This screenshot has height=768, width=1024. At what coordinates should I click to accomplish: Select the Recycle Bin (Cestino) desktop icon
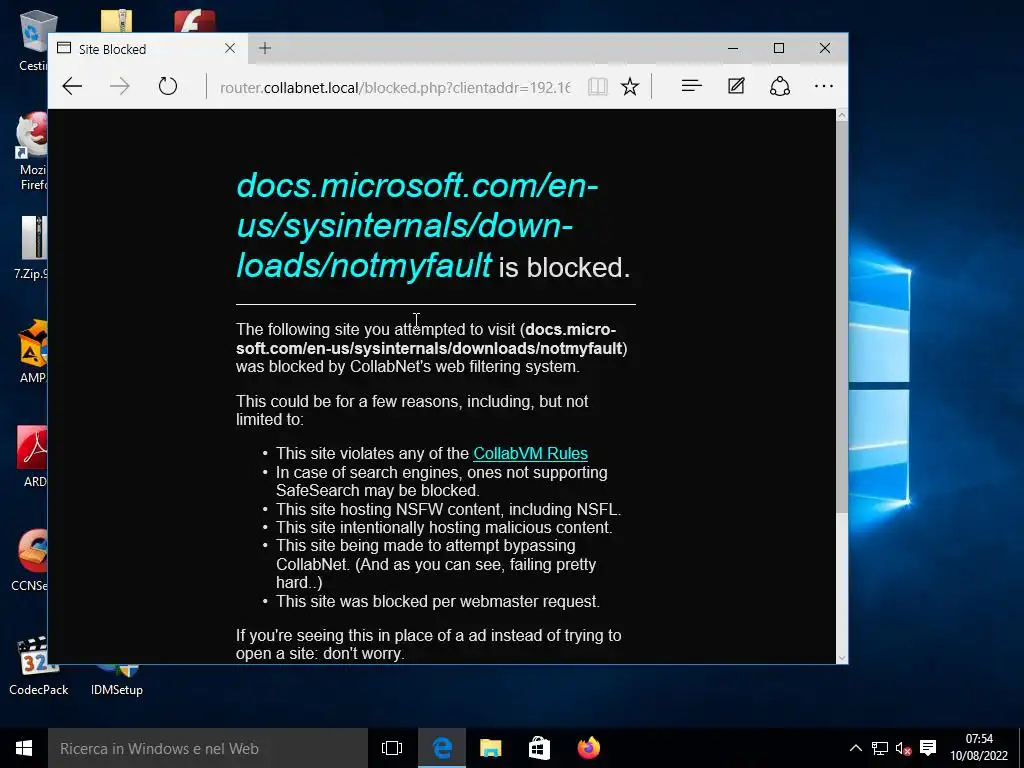[33, 40]
